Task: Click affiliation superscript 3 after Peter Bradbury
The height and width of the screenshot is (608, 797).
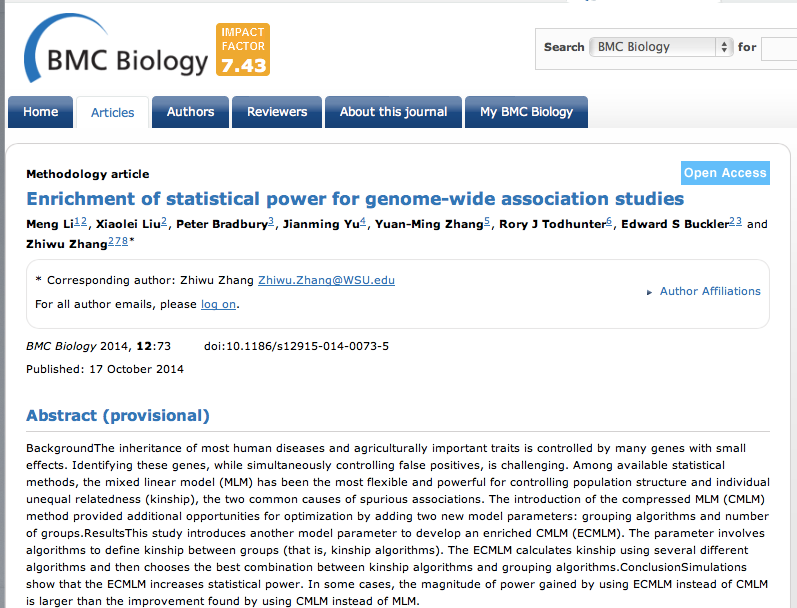Action: click(271, 221)
